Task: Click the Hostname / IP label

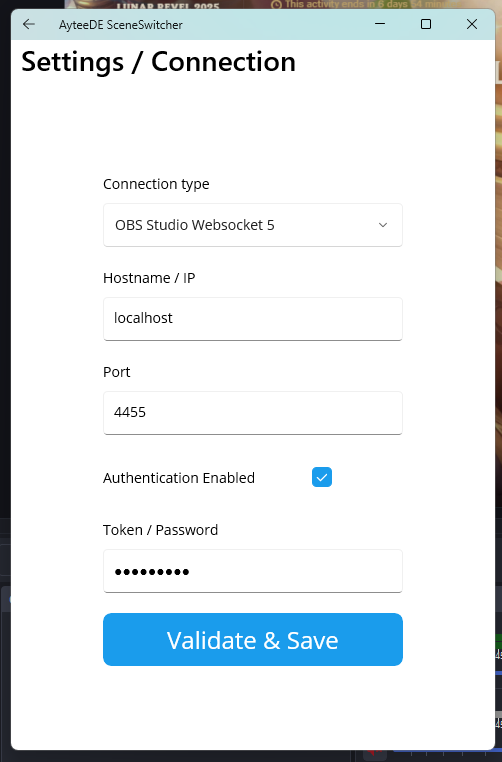Action: [149, 278]
